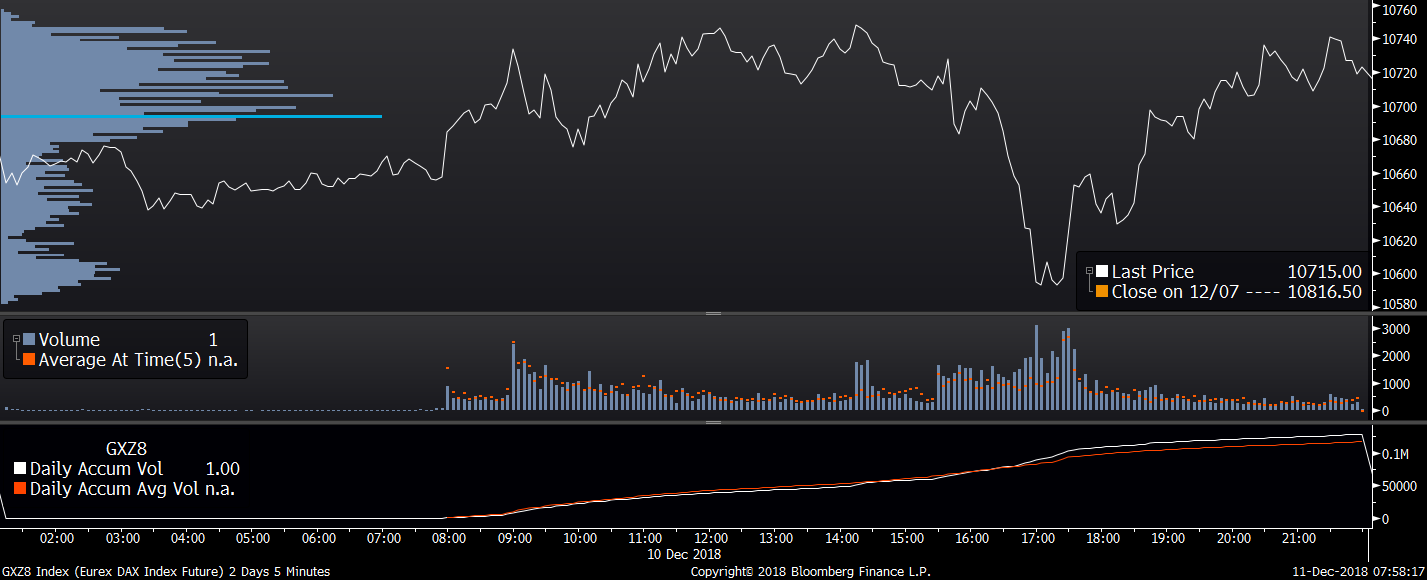
Task: Click the 10640 price axis label
Action: 1398,208
